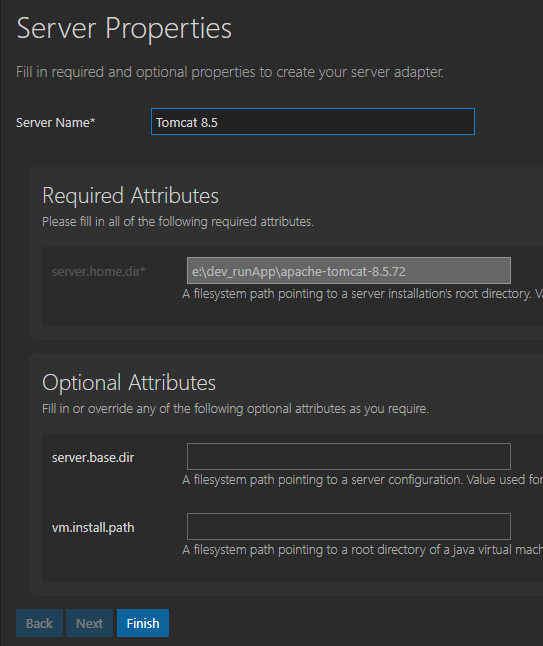Click the java virtual machine path description
Image resolution: width=543 pixels, height=646 pixels.
pos(363,550)
